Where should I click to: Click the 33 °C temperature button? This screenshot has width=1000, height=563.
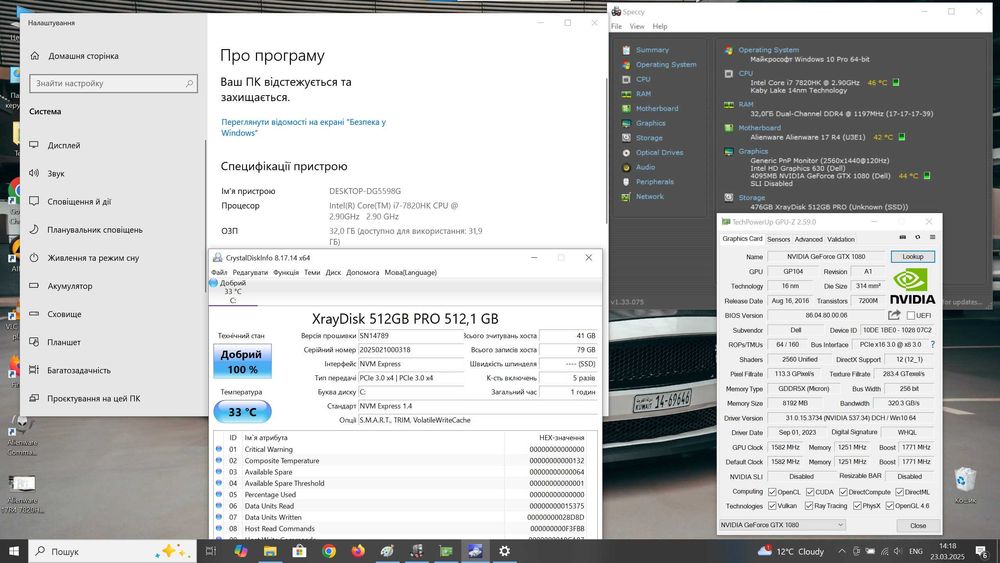coord(242,412)
